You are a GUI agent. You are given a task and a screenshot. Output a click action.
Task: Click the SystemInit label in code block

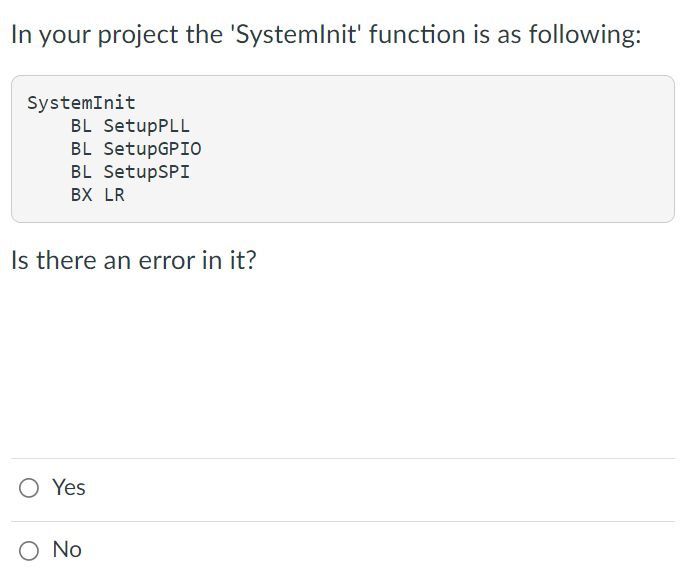[x=81, y=103]
